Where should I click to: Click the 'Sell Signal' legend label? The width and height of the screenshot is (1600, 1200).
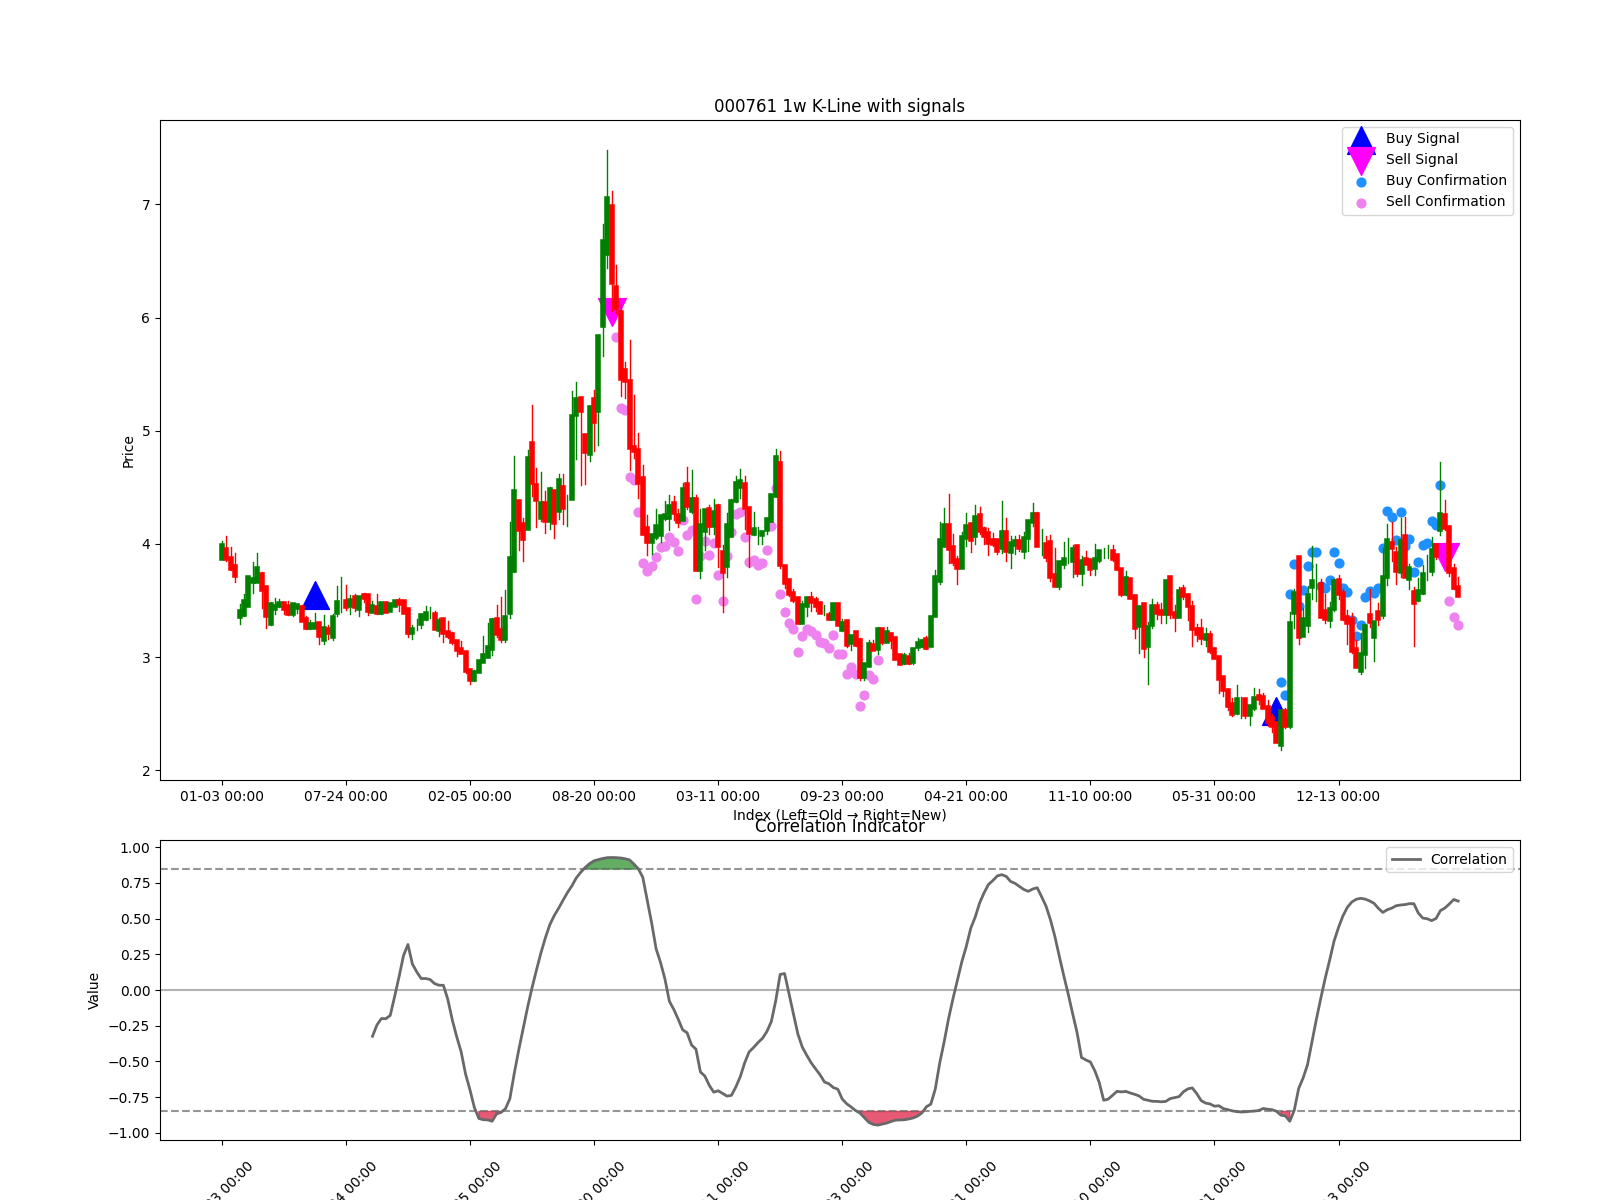click(x=1421, y=160)
